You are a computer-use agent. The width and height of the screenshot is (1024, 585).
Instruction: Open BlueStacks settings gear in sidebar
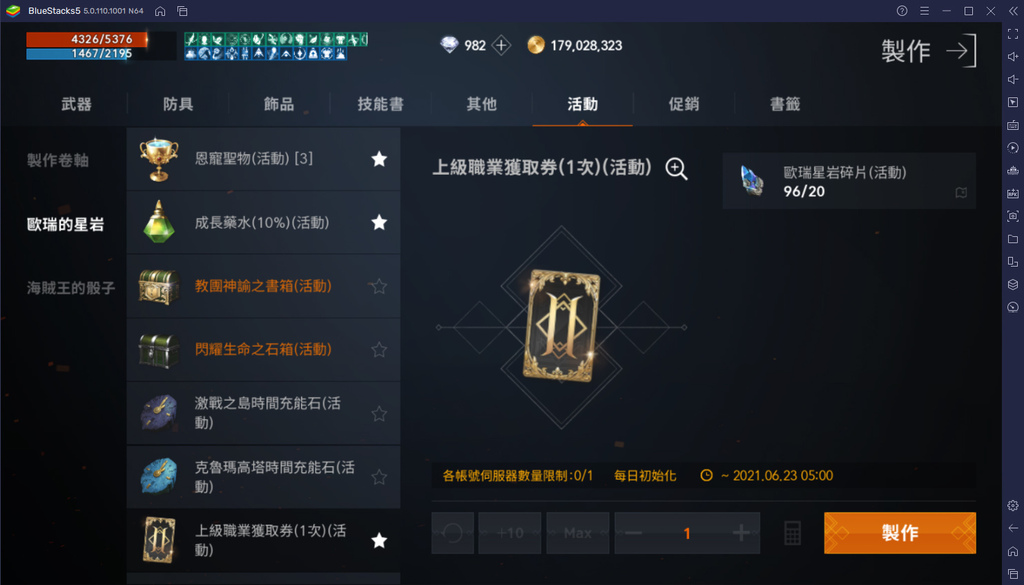1013,505
